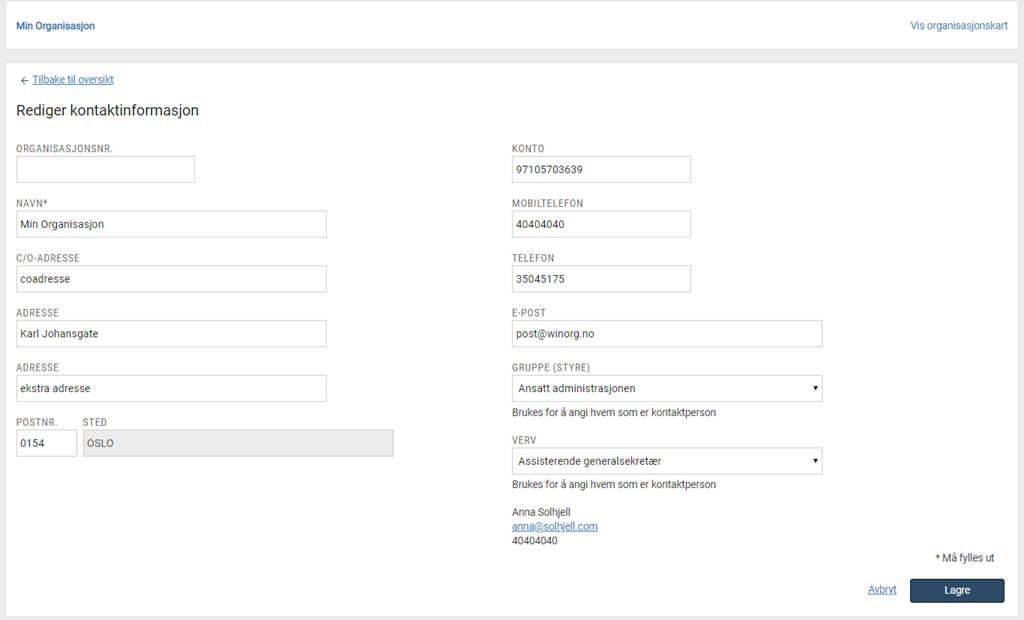
Task: Click the contact name Anna Solhjell
Action: point(541,512)
